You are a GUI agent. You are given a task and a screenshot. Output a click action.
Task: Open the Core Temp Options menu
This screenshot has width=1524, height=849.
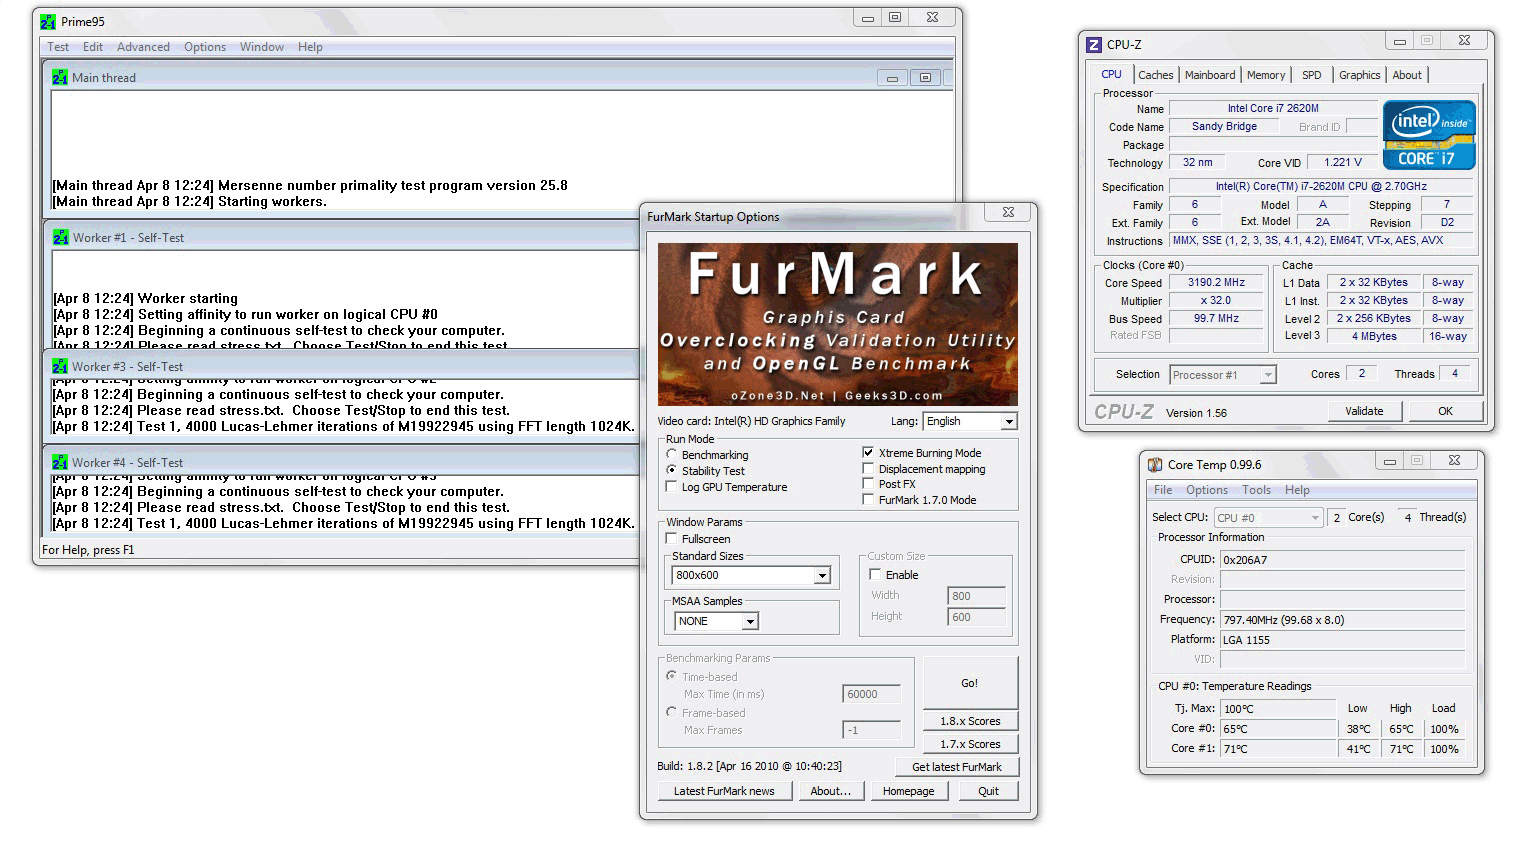1207,490
